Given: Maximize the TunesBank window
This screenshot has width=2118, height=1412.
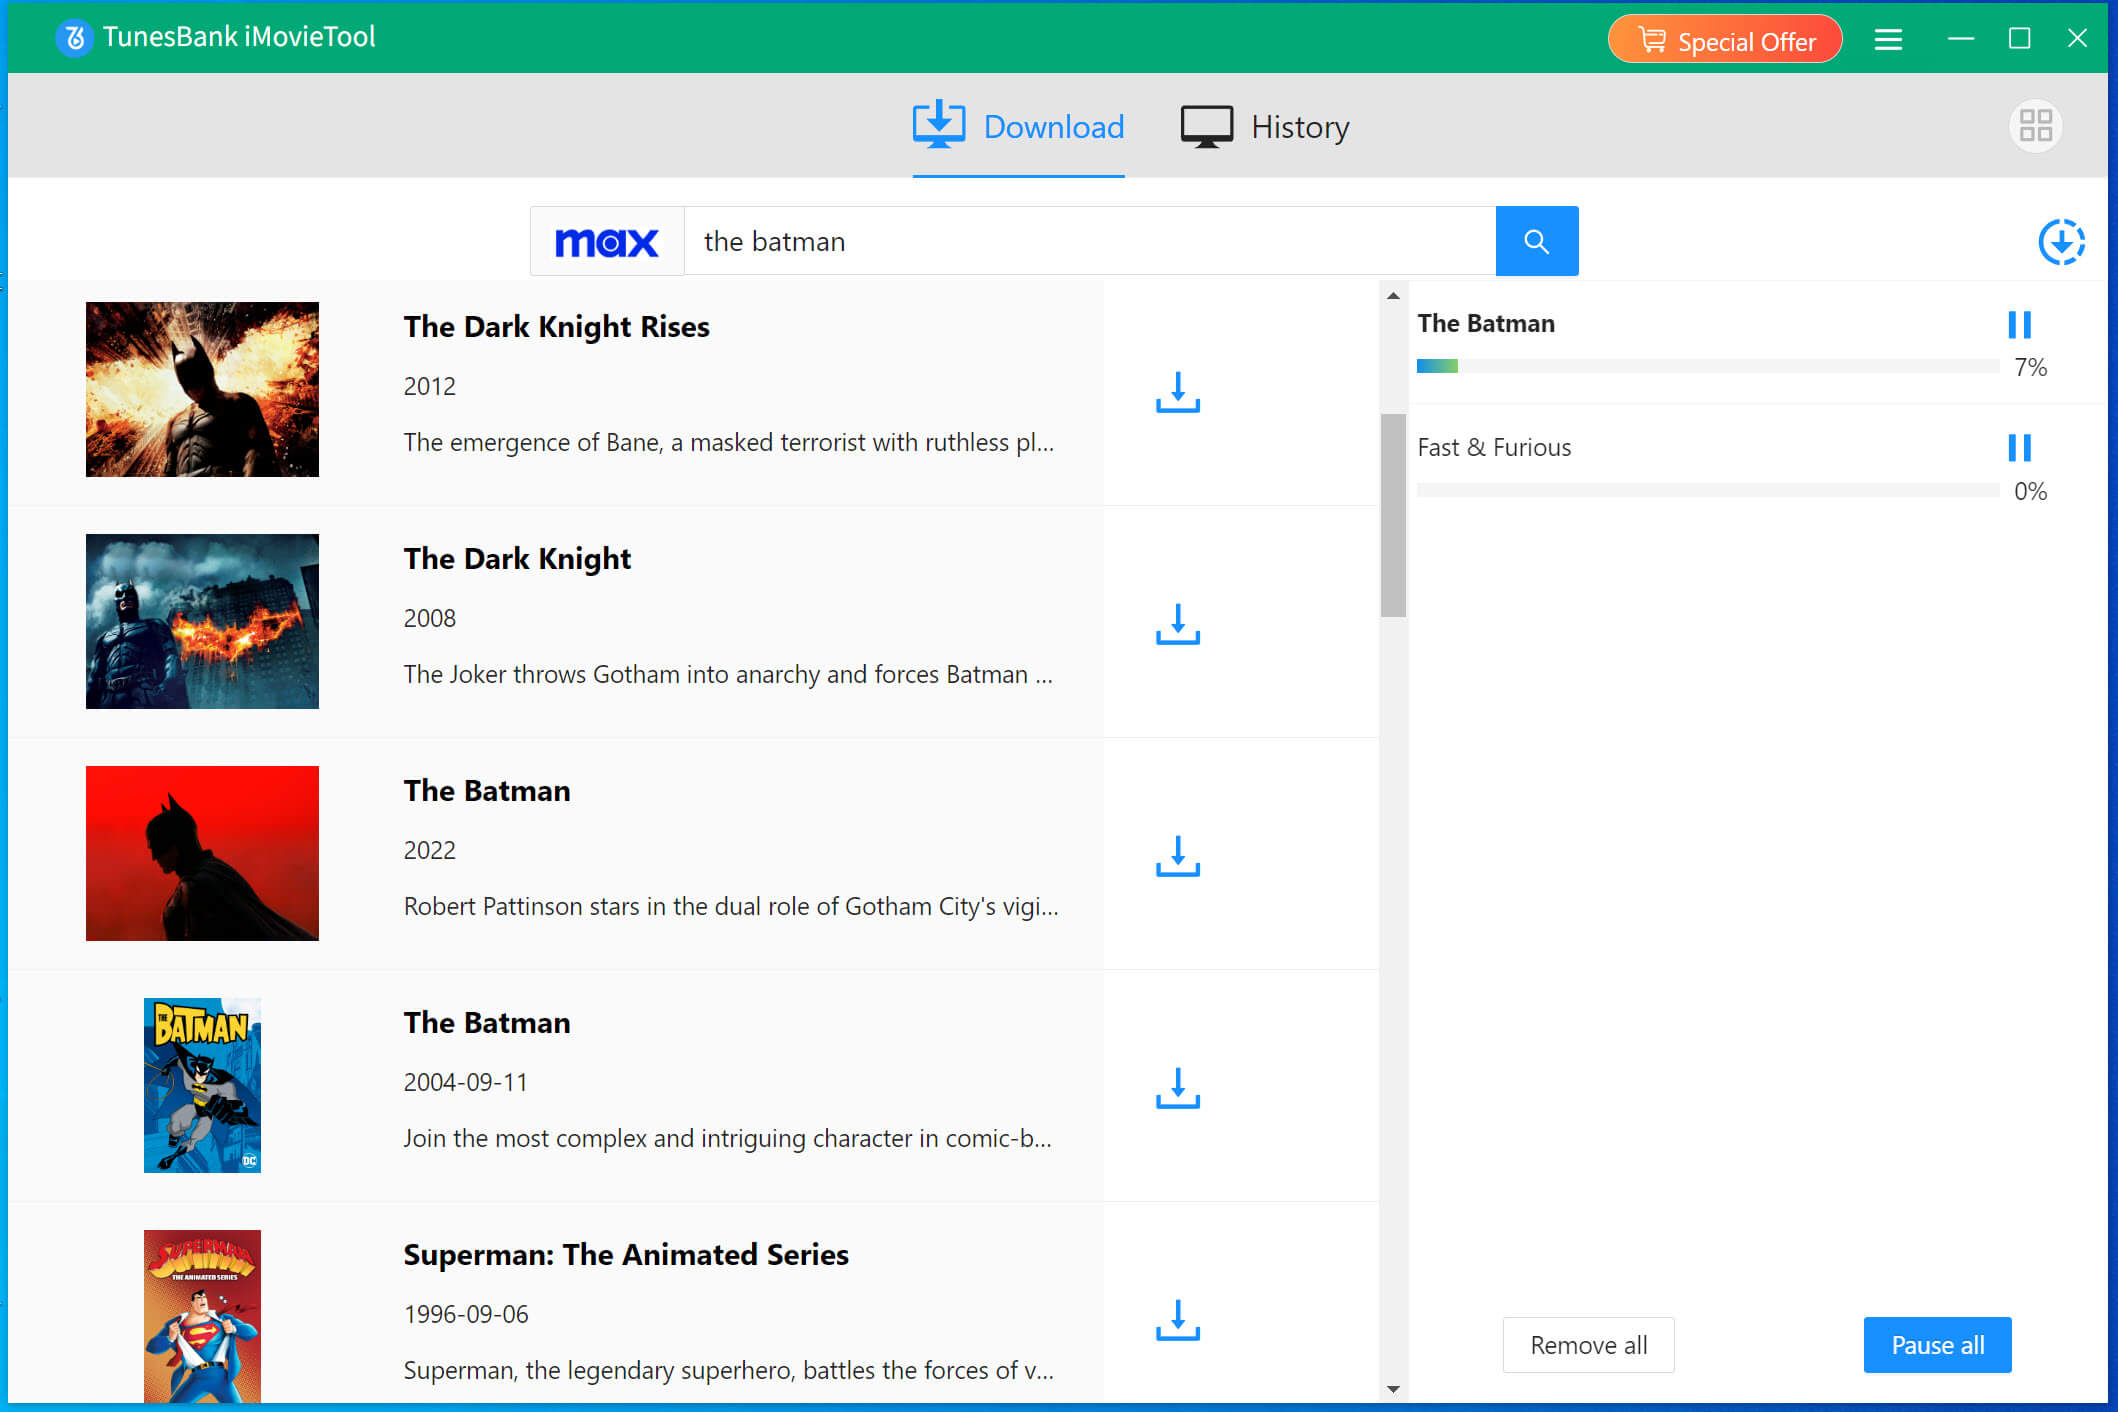Looking at the screenshot, I should (x=2019, y=38).
